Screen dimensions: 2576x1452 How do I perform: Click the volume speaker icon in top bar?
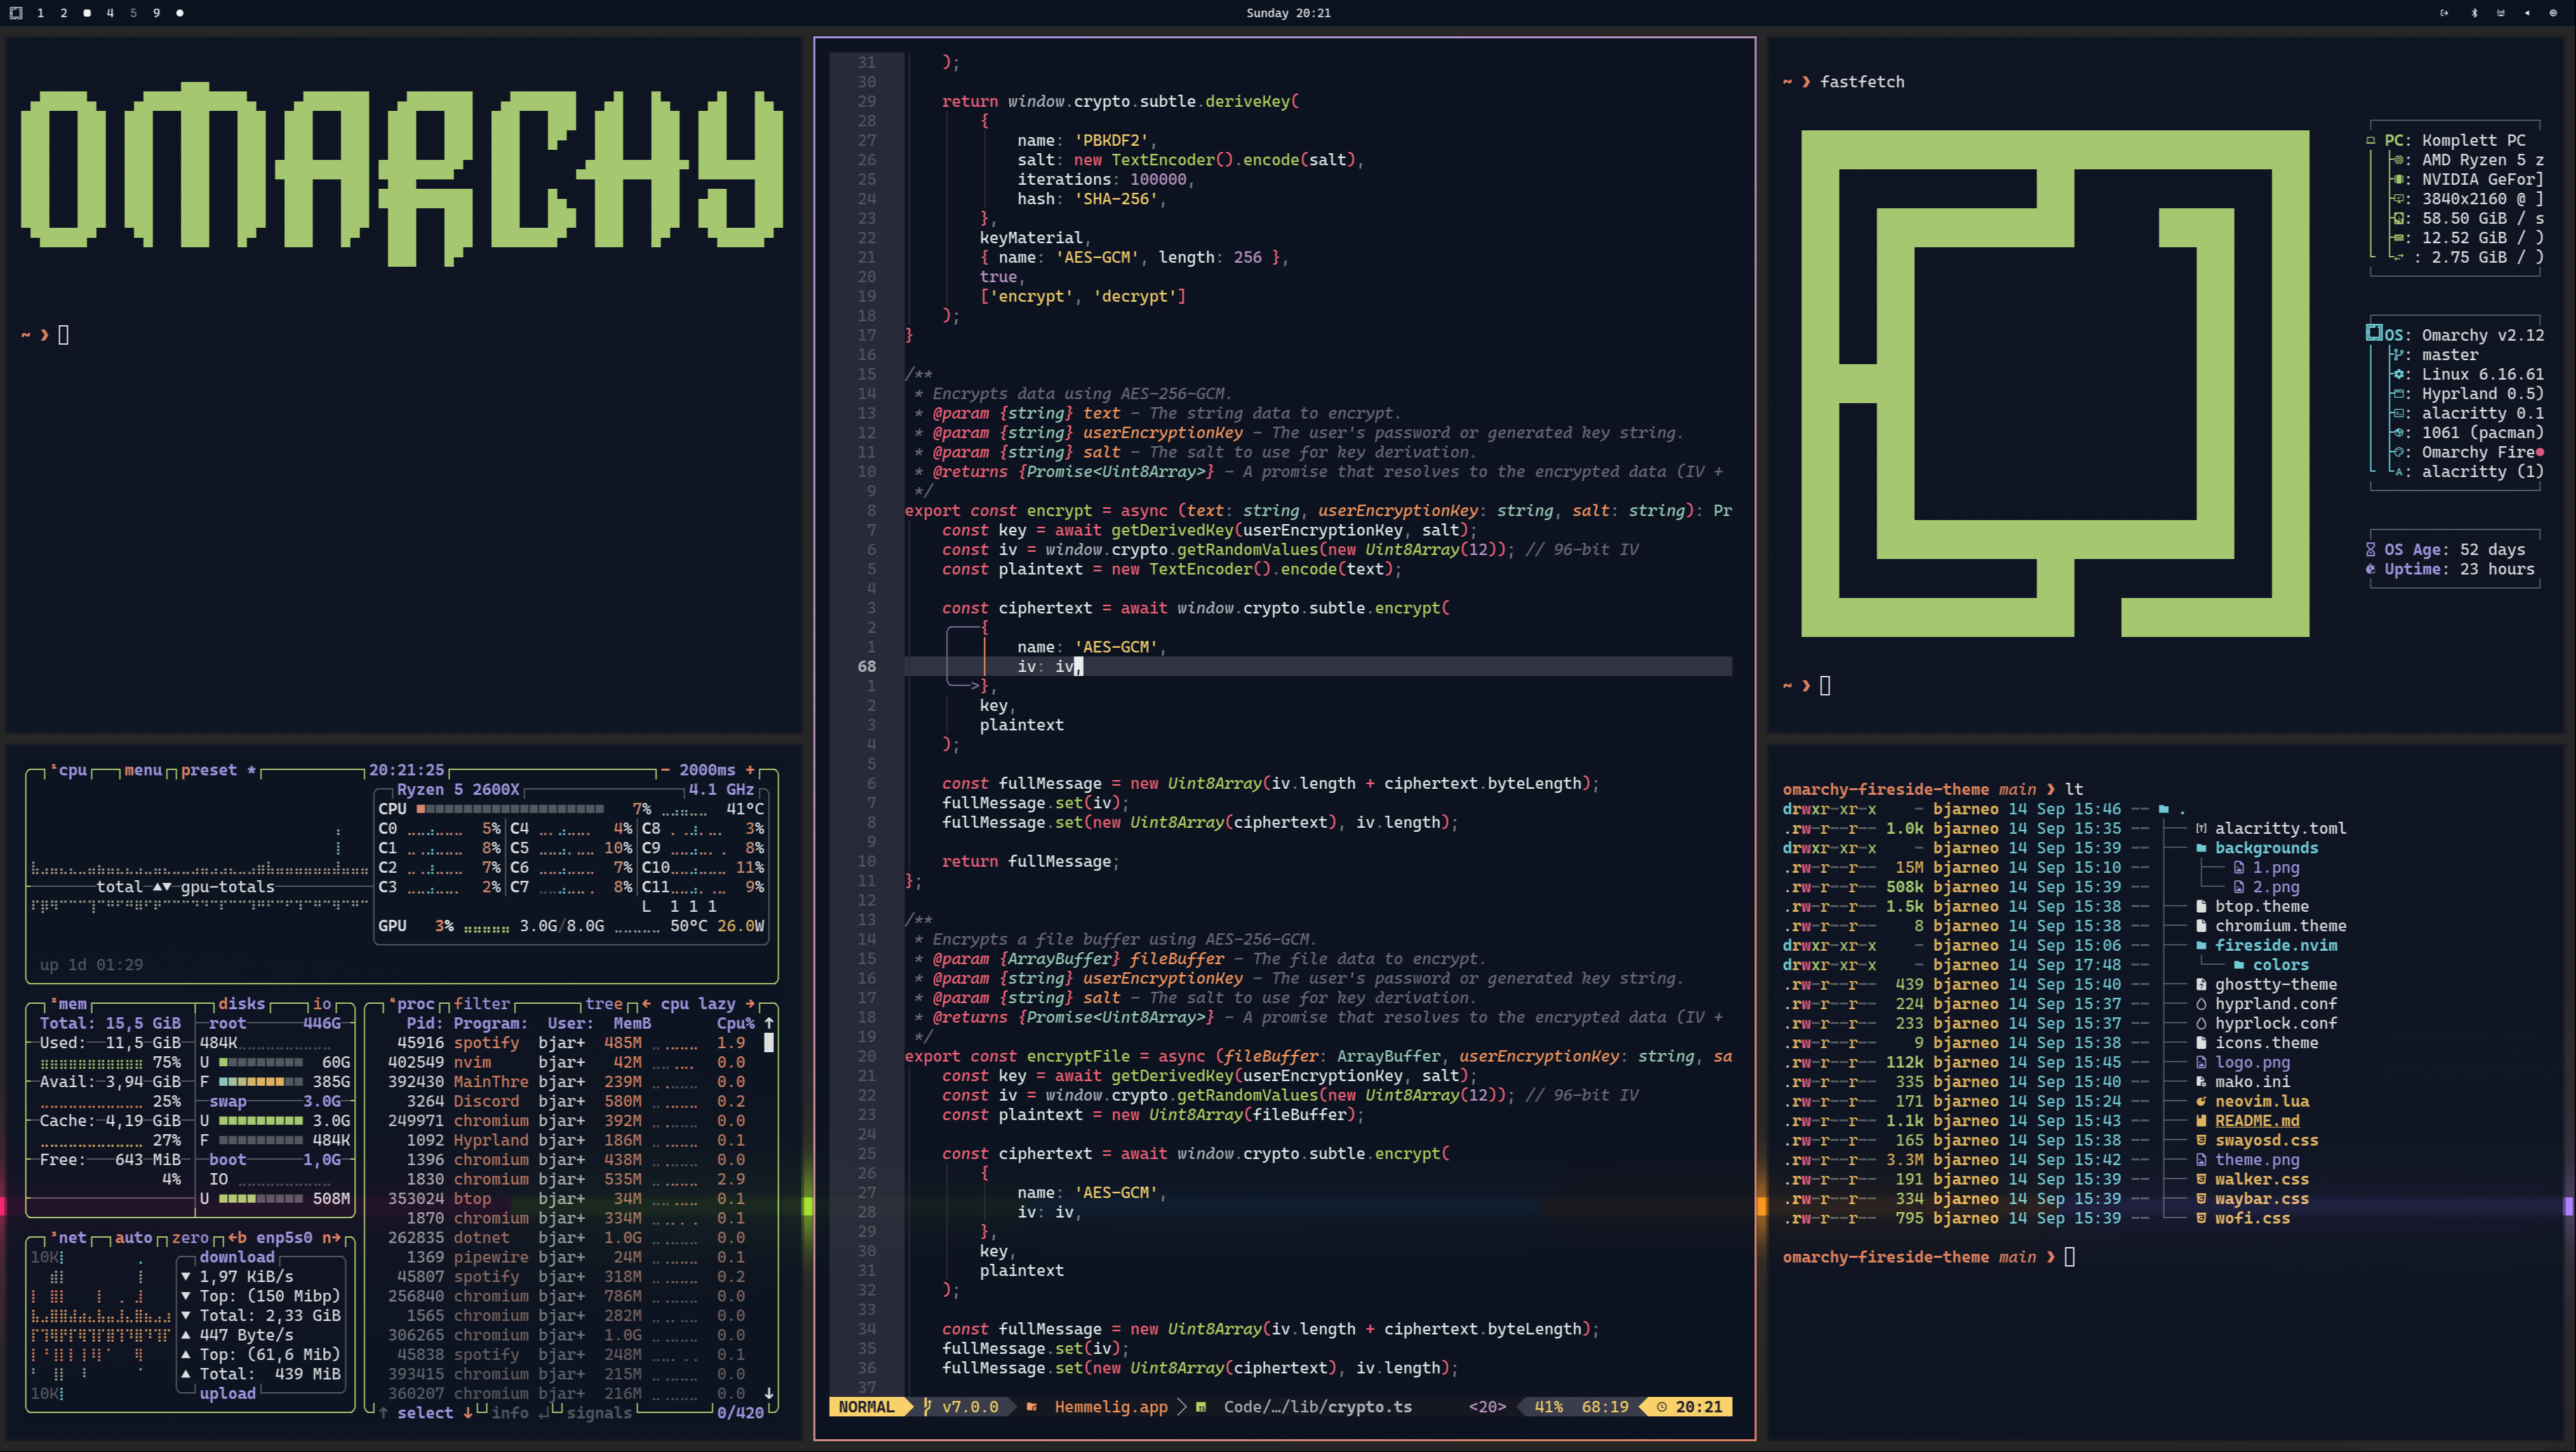click(x=2528, y=13)
